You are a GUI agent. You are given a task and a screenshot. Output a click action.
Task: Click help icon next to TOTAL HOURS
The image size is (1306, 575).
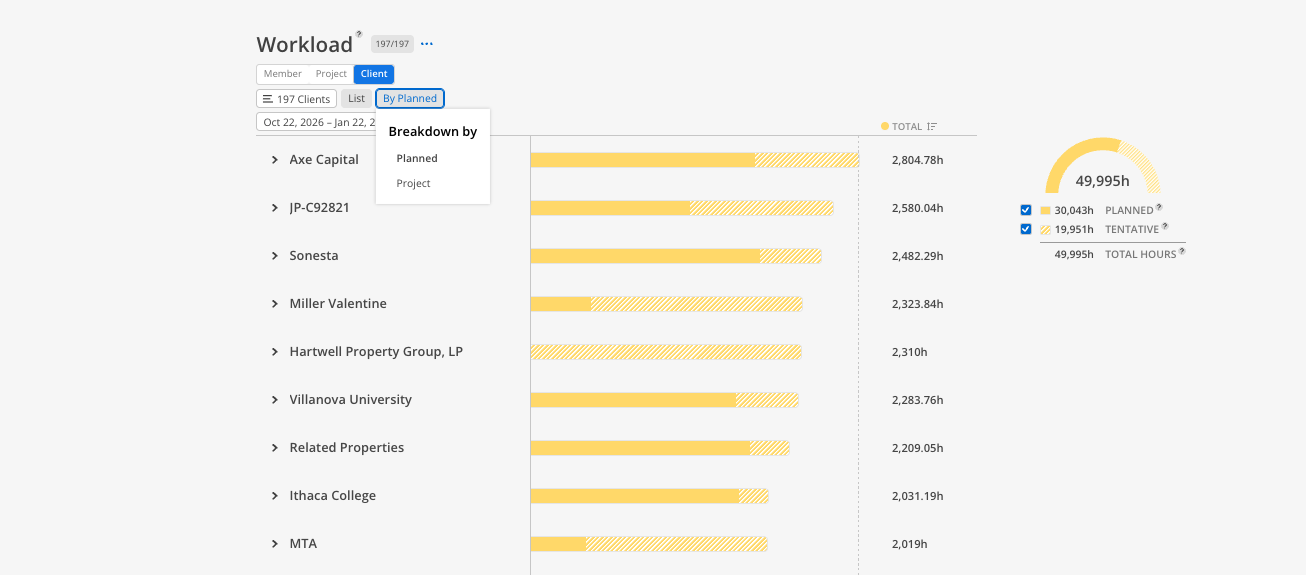point(1182,251)
